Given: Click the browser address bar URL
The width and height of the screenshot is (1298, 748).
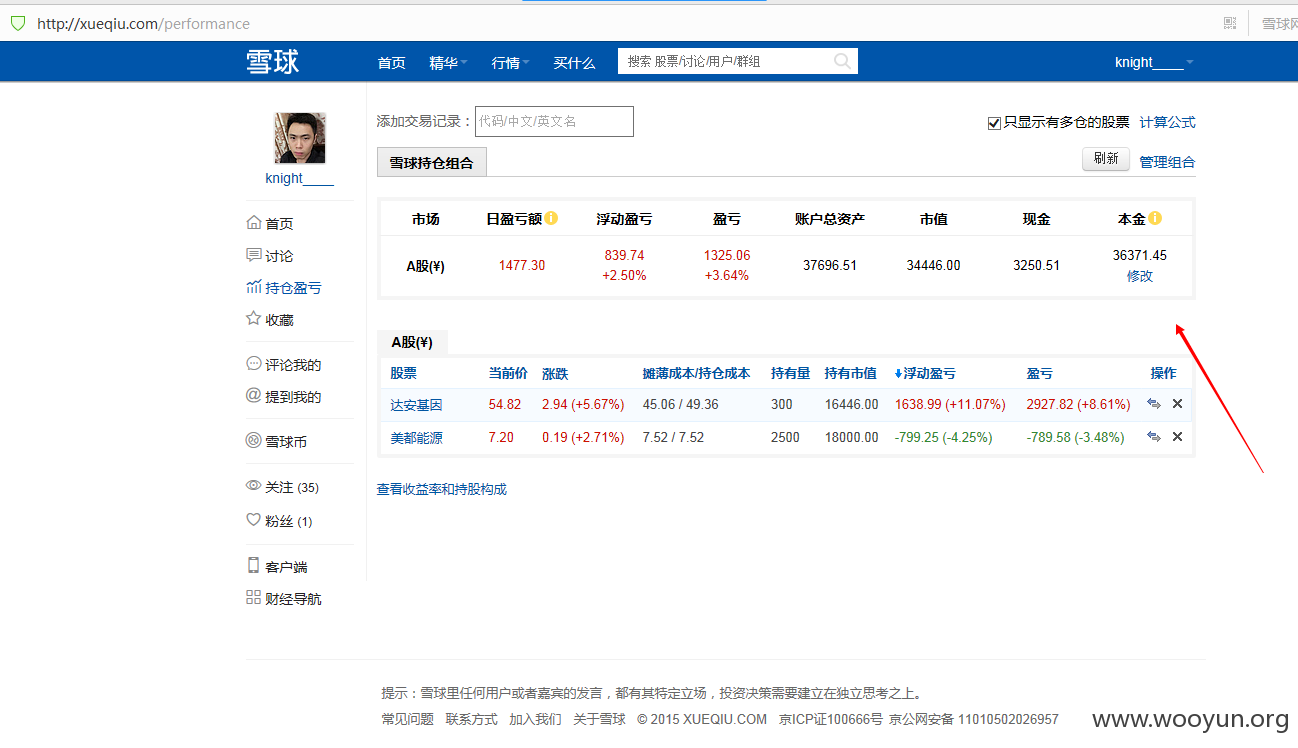Looking at the screenshot, I should click(143, 23).
